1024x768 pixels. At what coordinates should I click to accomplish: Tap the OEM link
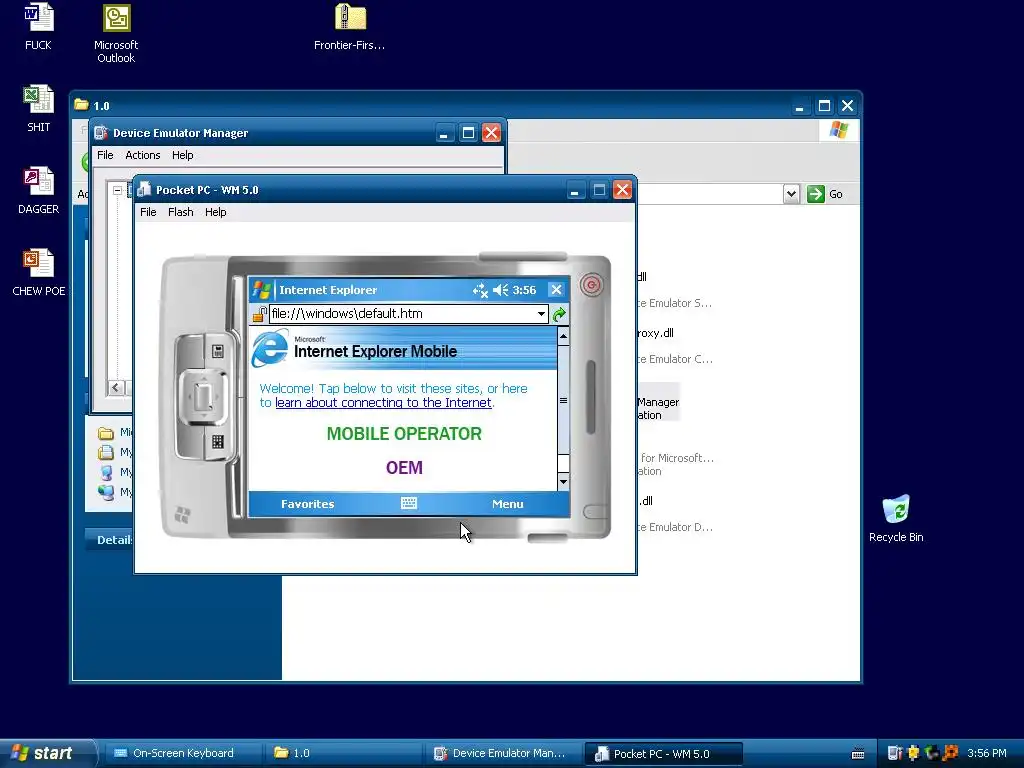[404, 468]
